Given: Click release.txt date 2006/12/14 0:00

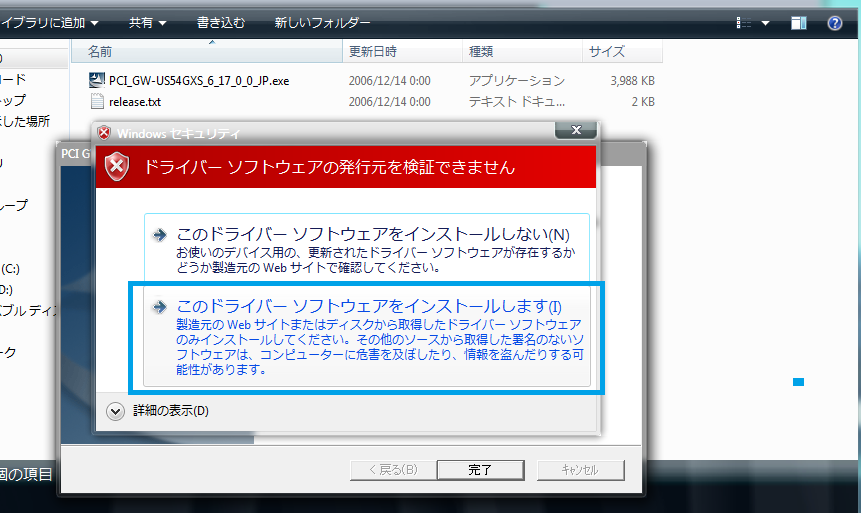Looking at the screenshot, I should click(389, 102).
